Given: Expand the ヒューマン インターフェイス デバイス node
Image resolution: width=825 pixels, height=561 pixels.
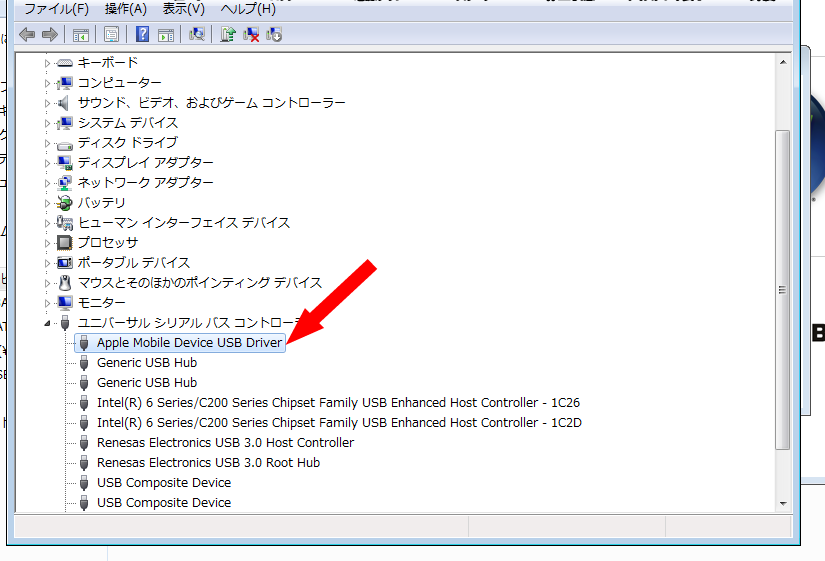Looking at the screenshot, I should pos(47,223).
